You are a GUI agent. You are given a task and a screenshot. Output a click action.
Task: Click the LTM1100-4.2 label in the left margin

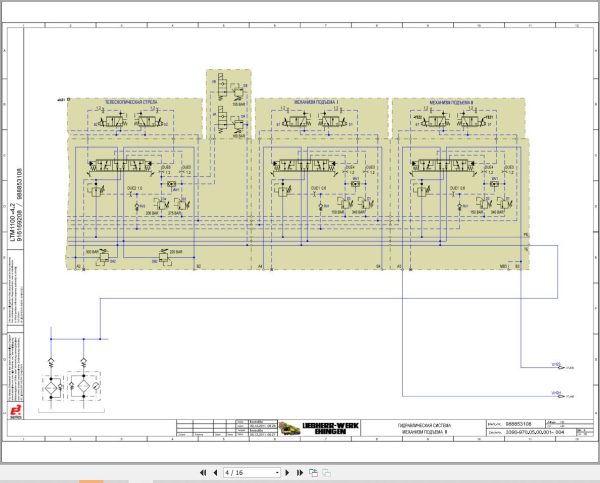[x=12, y=222]
